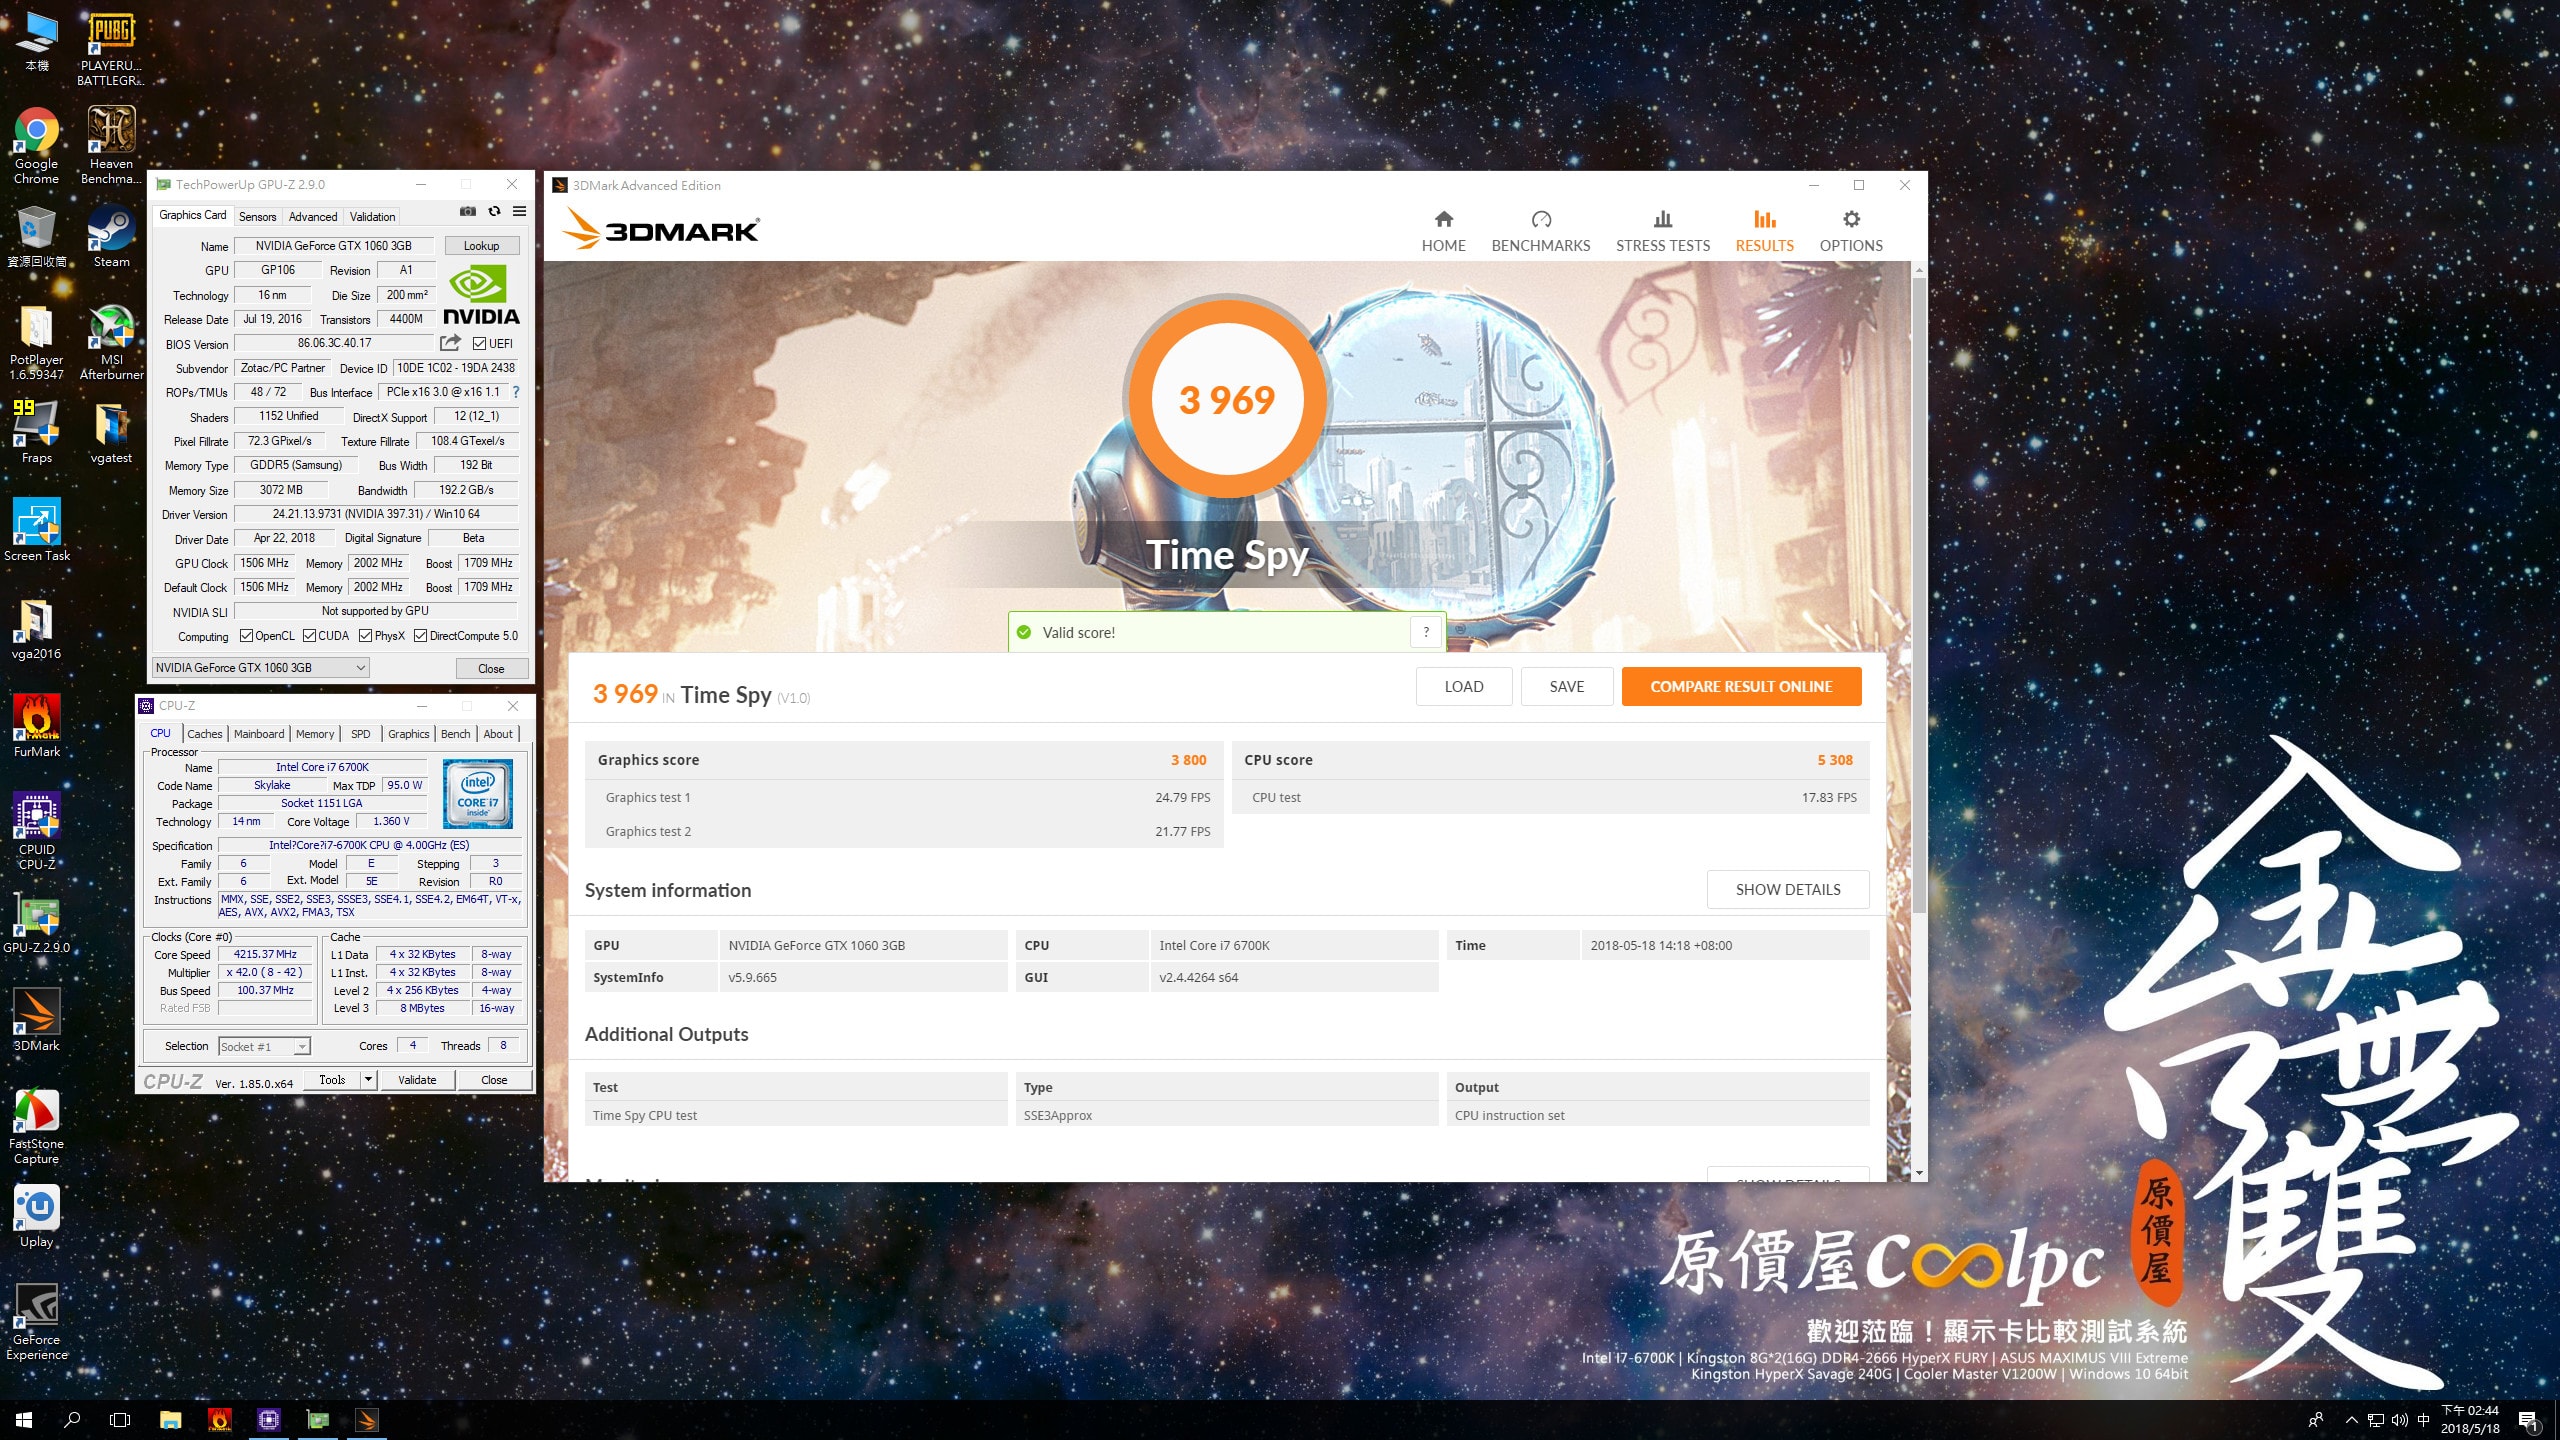
Task: Open the 3DMark HOME section
Action: pyautogui.click(x=1443, y=231)
